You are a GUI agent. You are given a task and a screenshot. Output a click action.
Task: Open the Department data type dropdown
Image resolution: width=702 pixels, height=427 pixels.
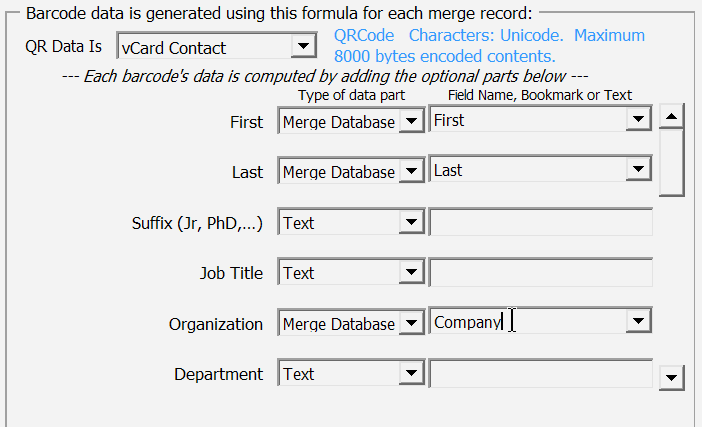click(x=410, y=374)
